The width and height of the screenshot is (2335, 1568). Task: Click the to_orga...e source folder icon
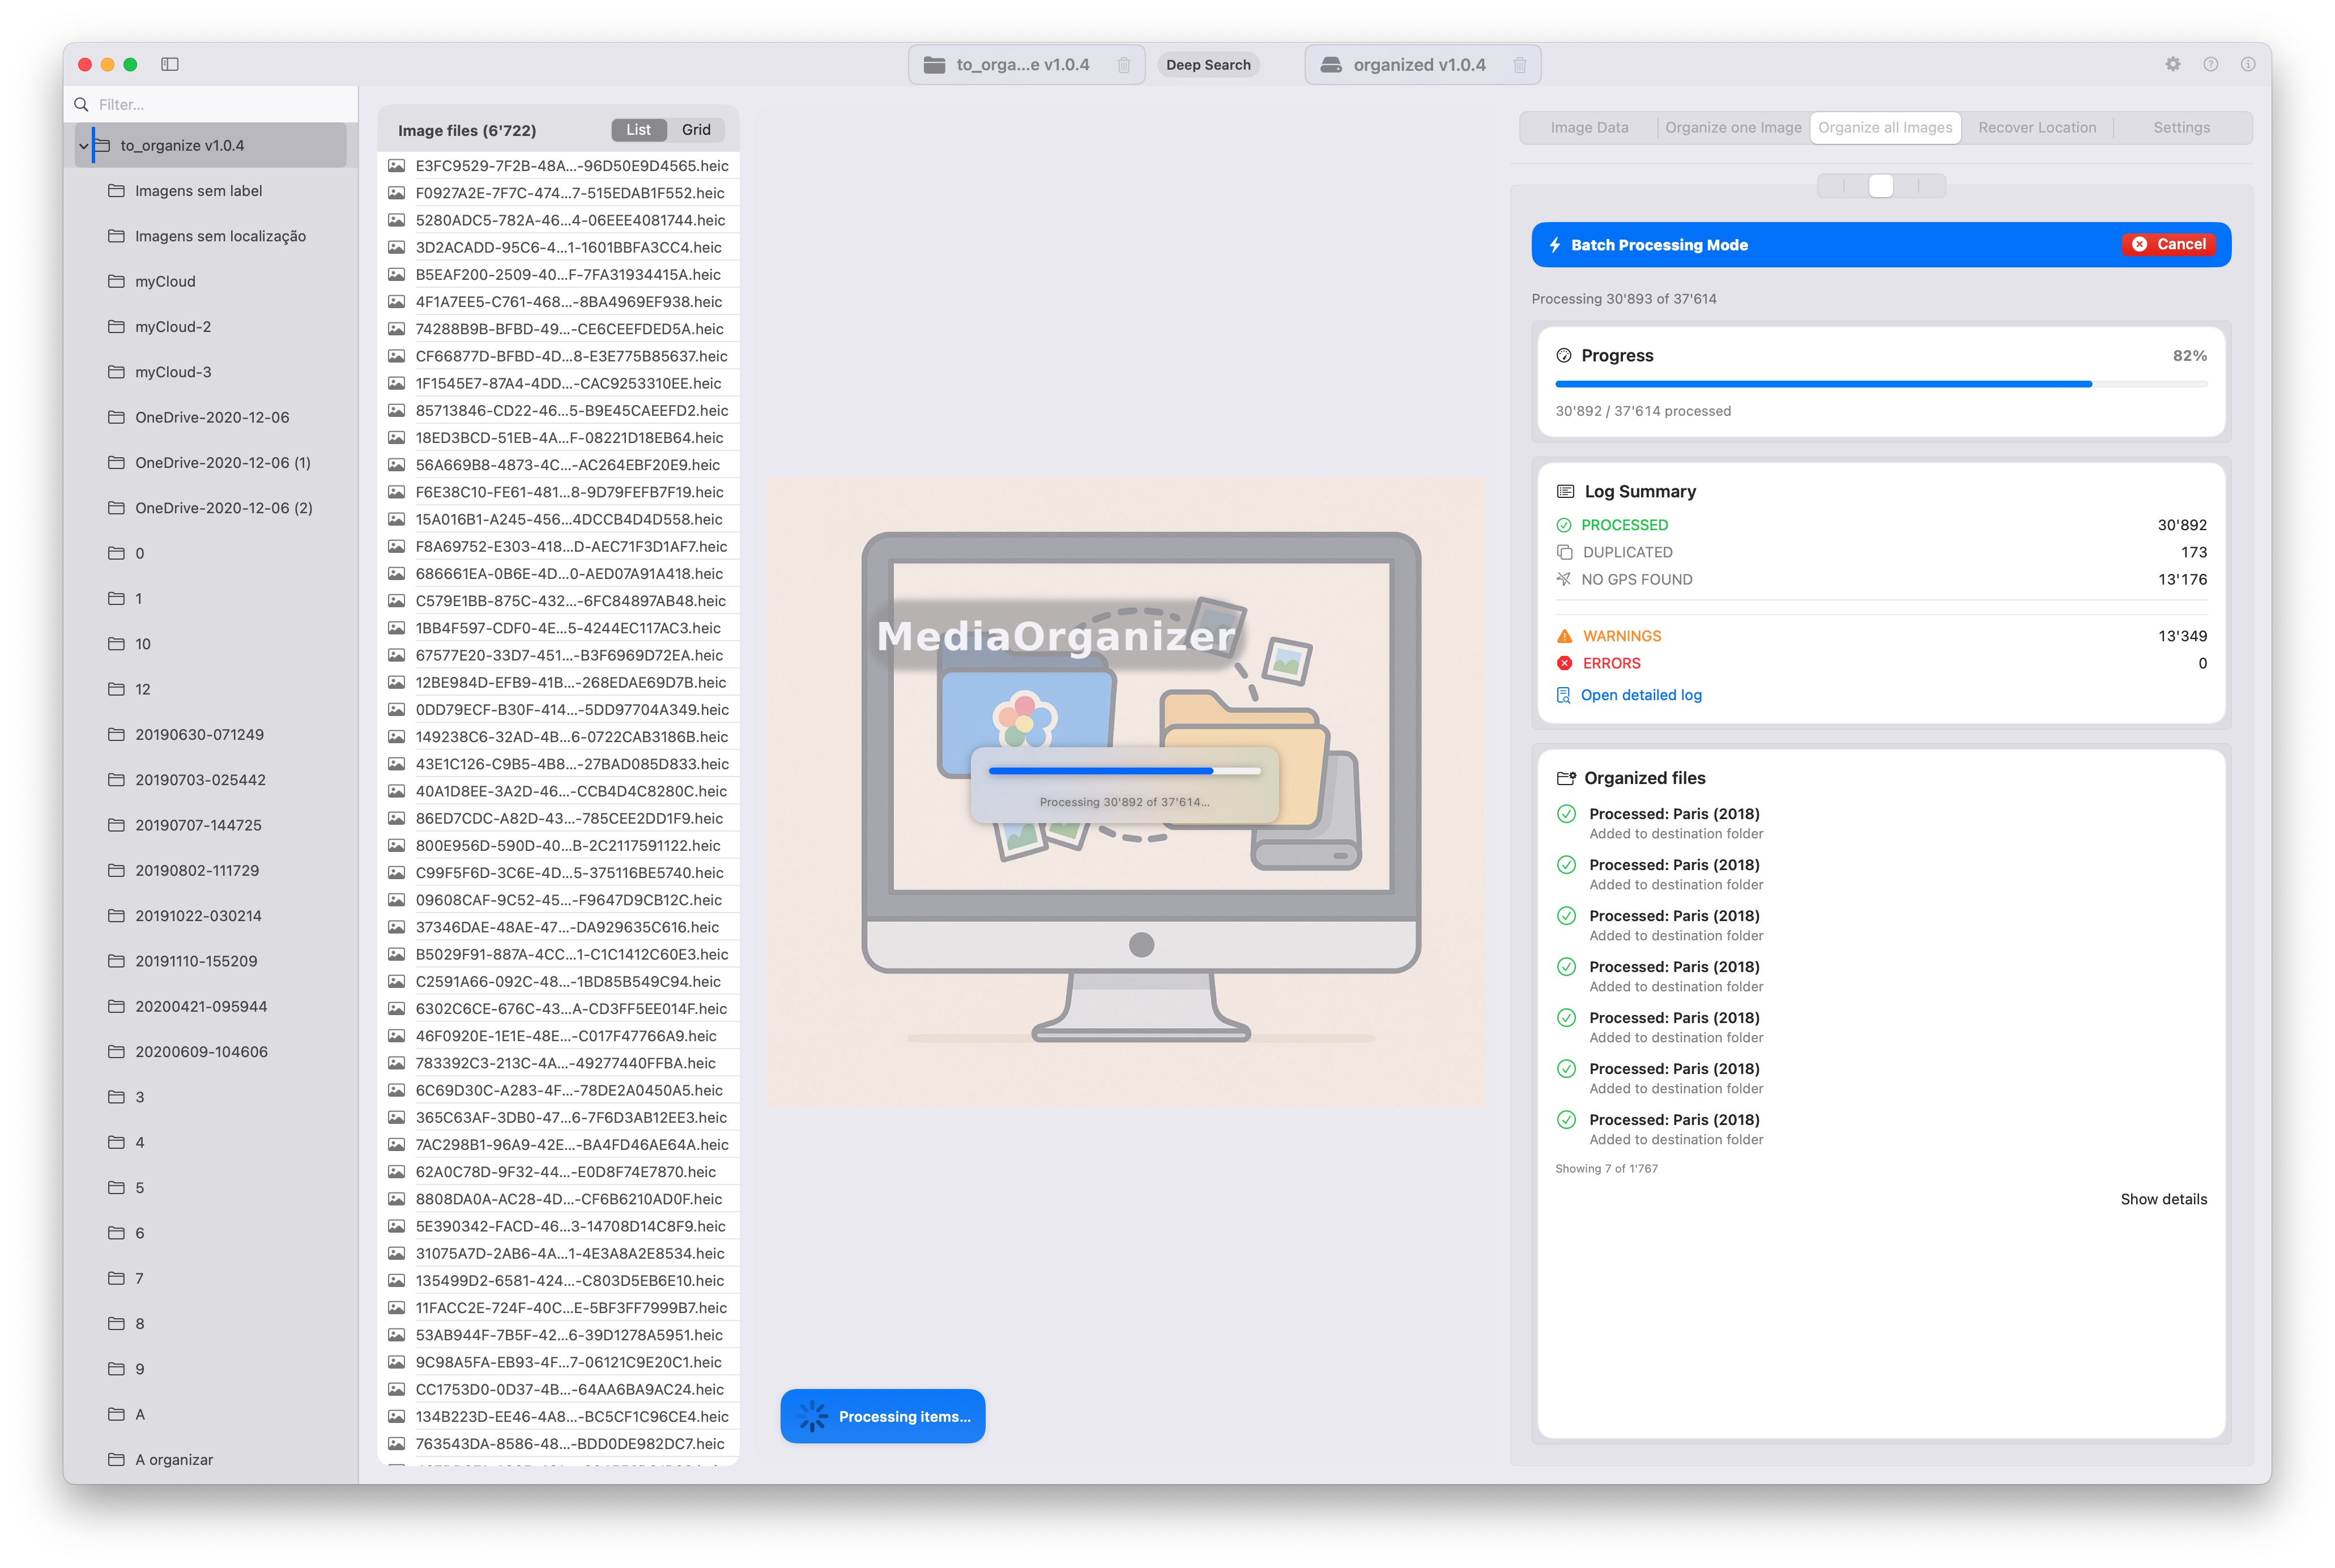934,65
